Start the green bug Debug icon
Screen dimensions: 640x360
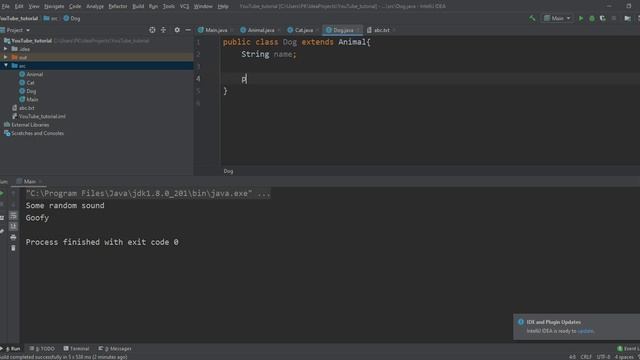point(592,18)
